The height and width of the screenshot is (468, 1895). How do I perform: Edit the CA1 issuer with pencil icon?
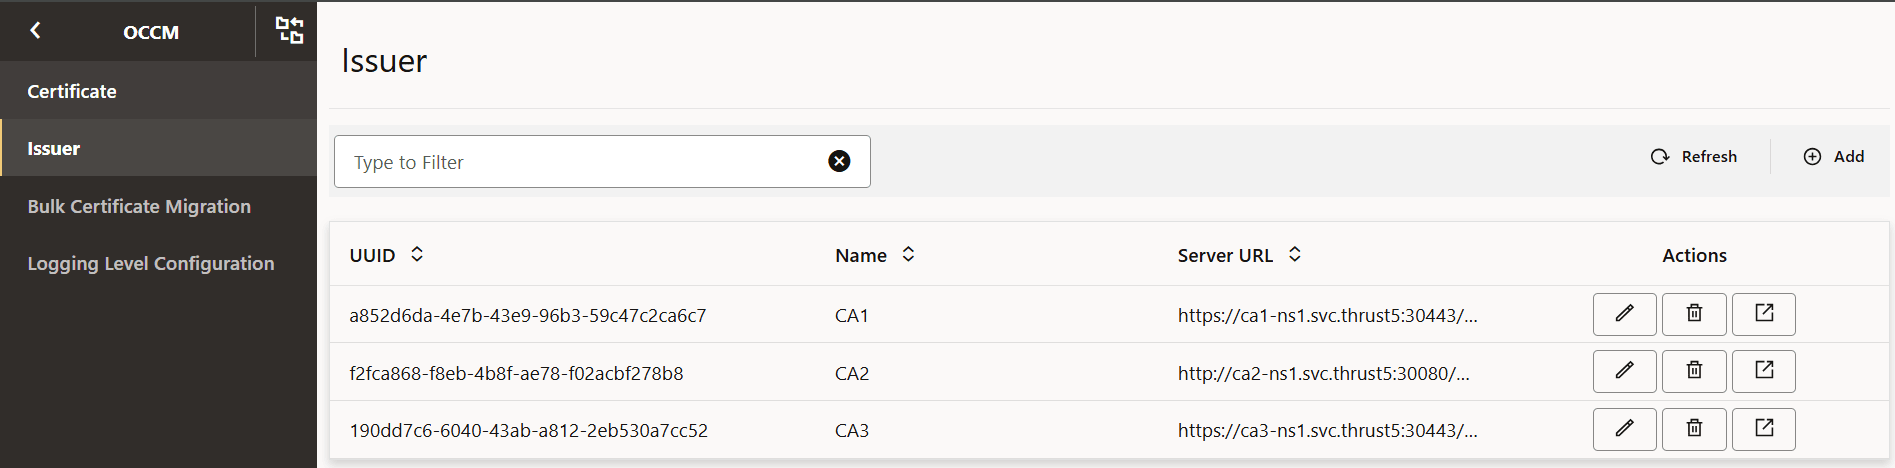(1624, 314)
